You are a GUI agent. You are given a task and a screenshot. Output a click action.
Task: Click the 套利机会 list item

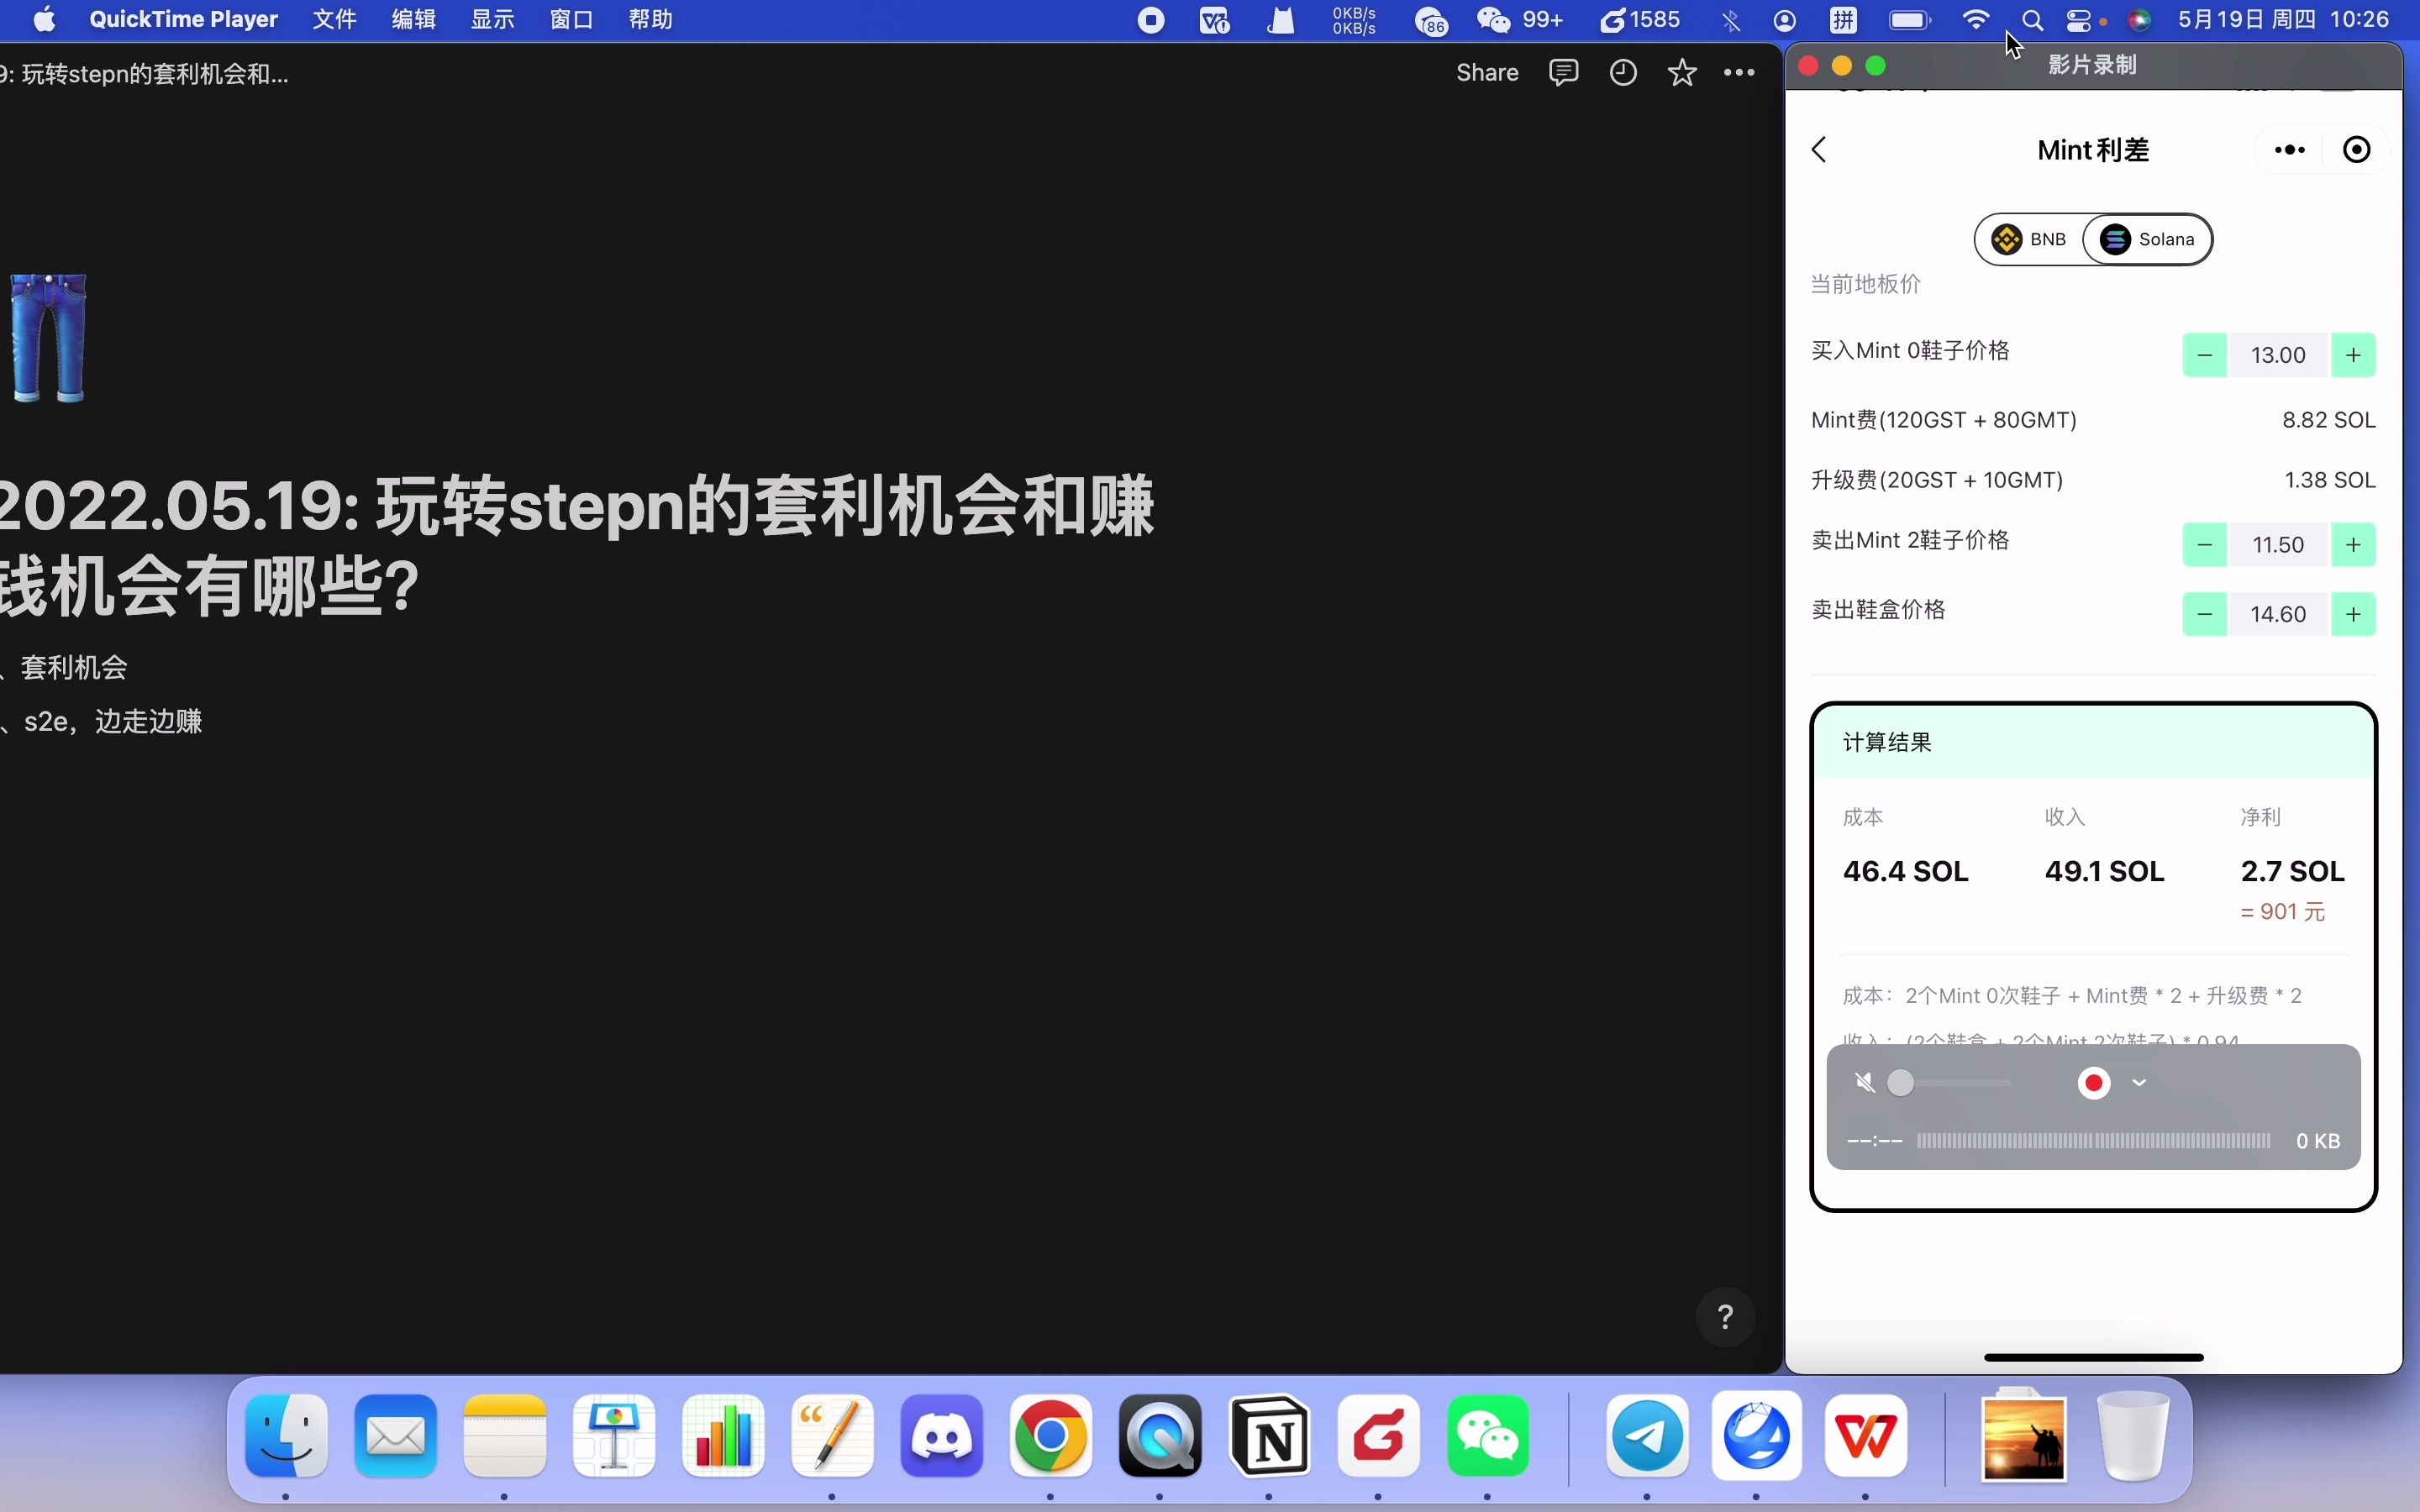coord(74,668)
